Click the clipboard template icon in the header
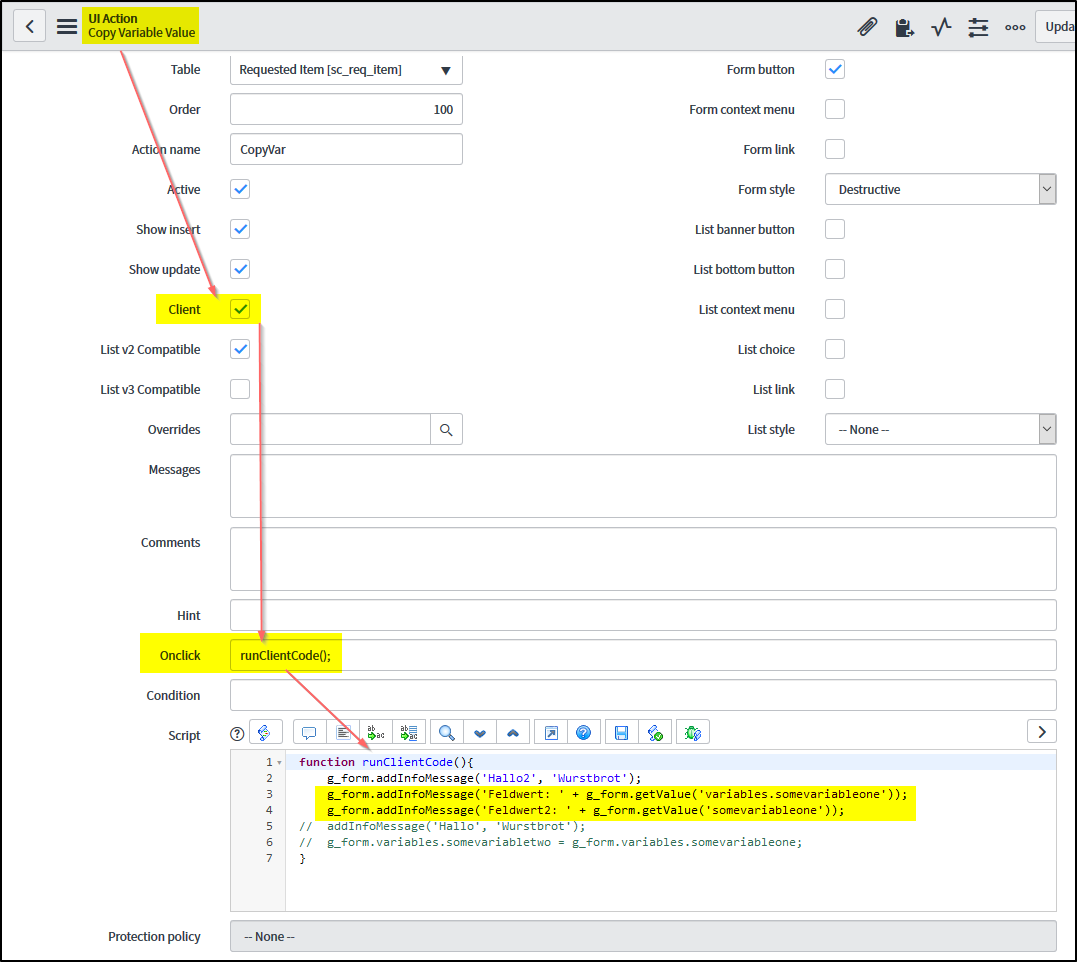This screenshot has height=962, width=1077. click(905, 27)
